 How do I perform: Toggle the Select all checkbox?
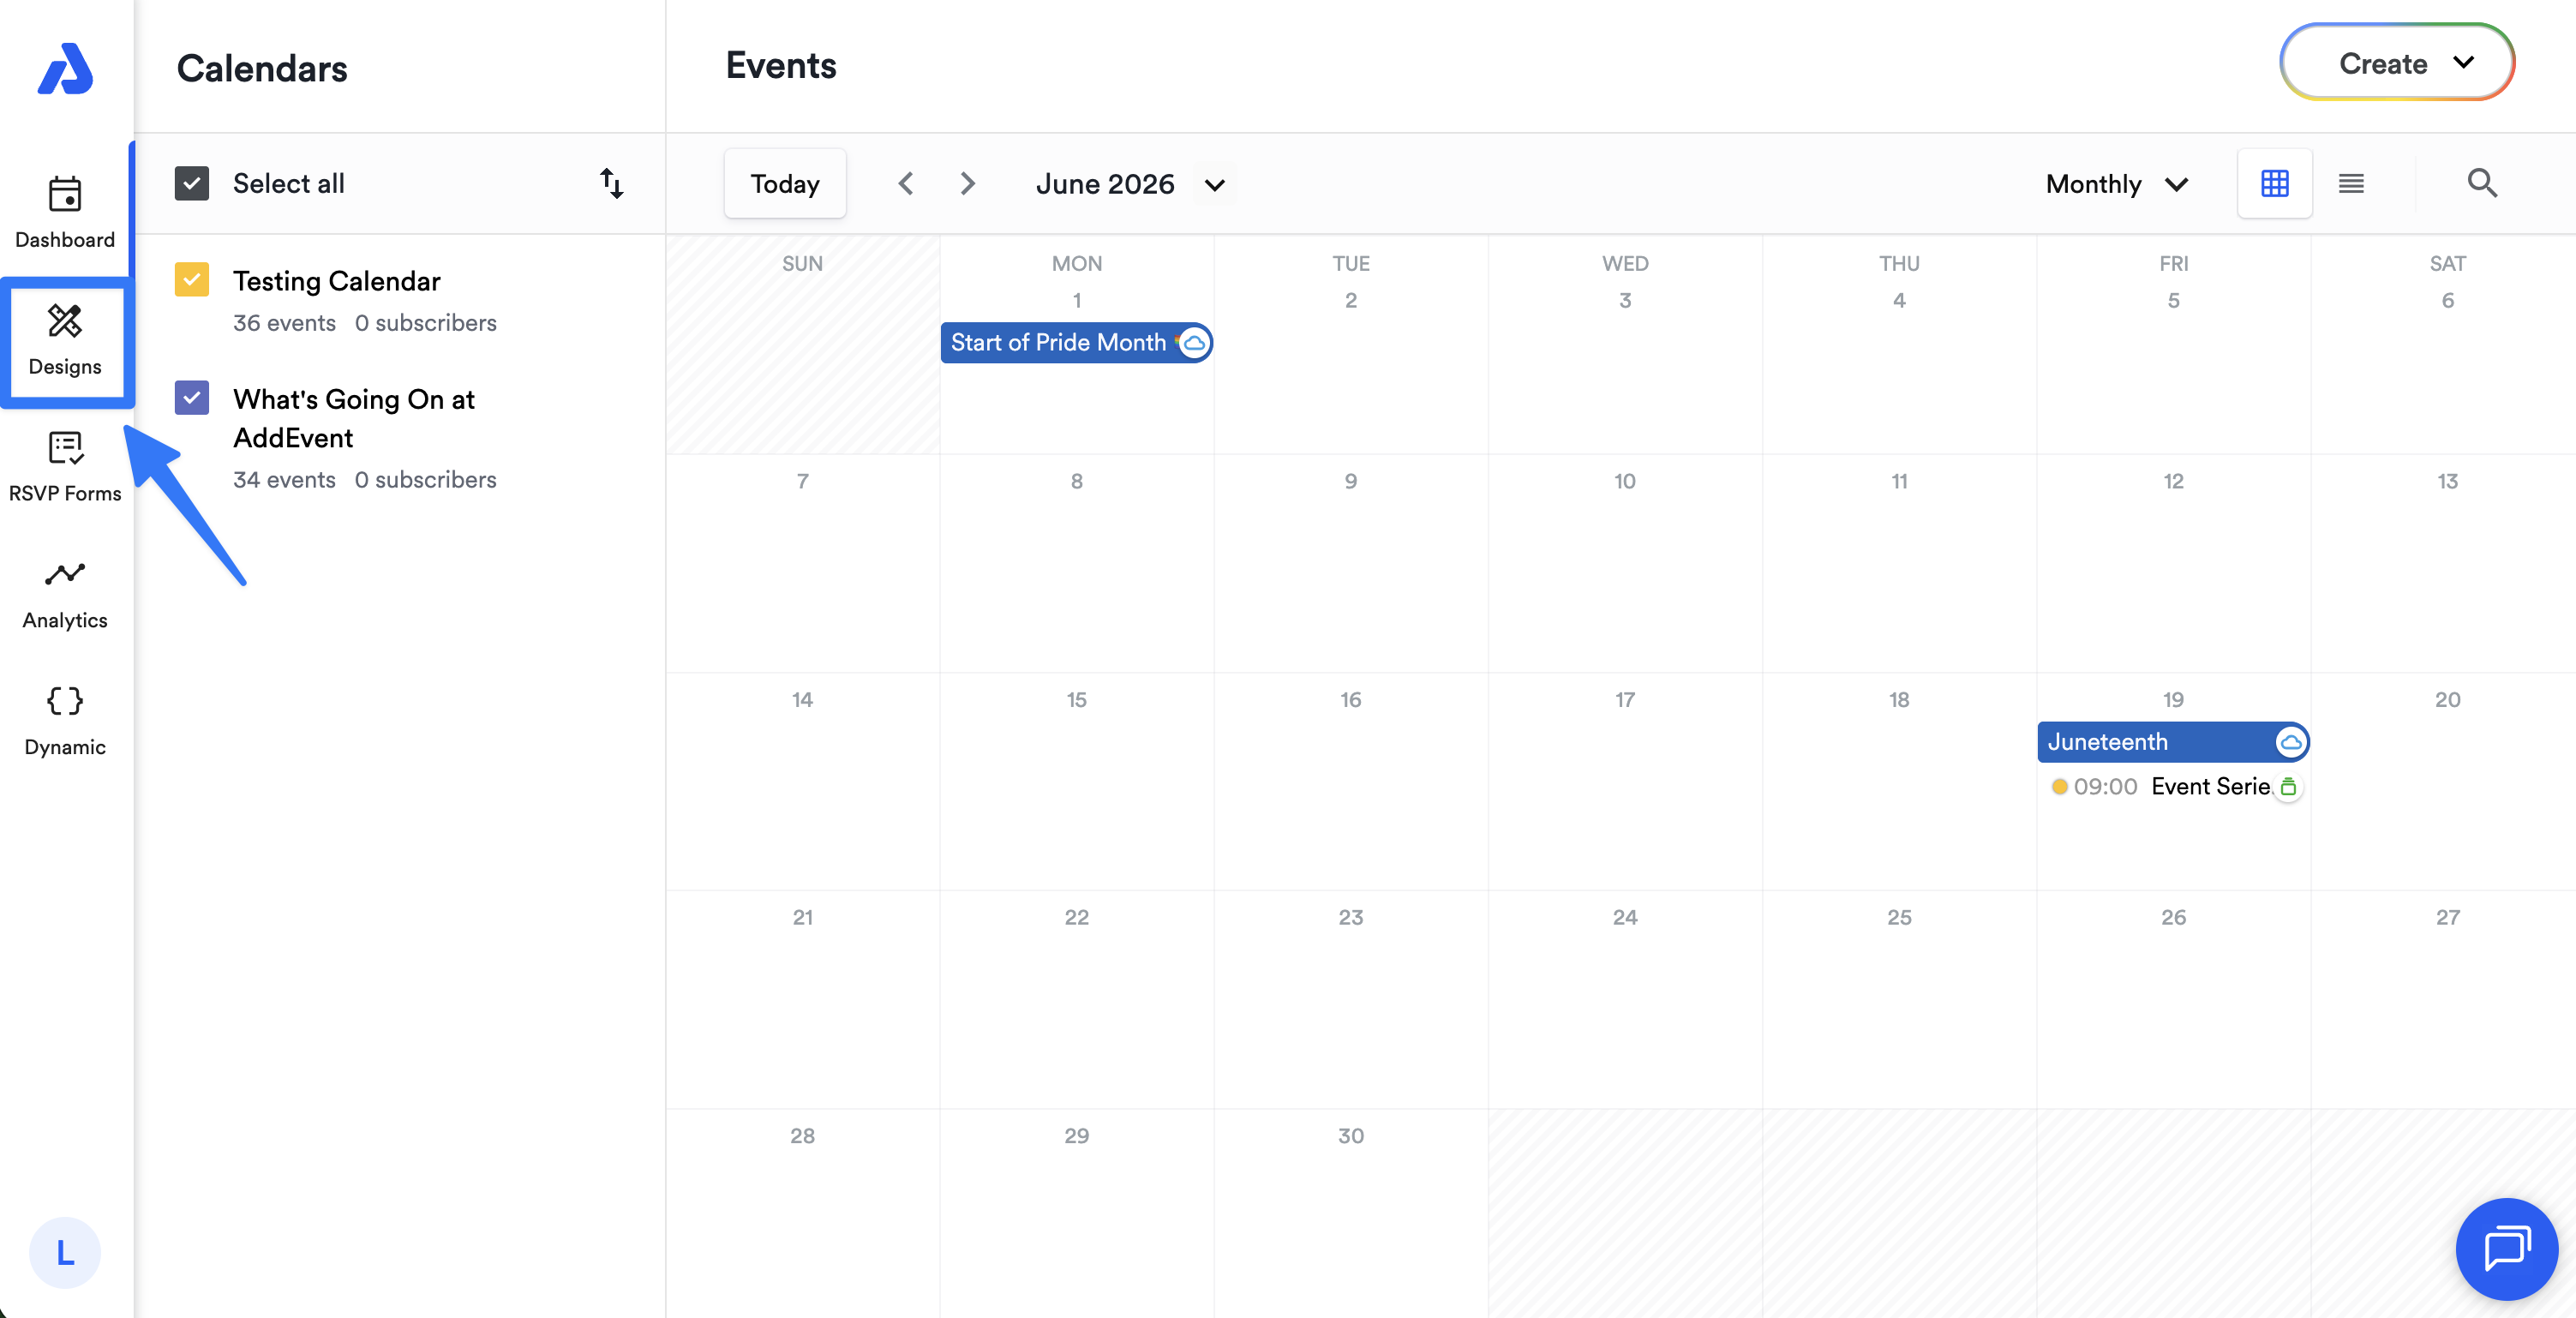192,183
